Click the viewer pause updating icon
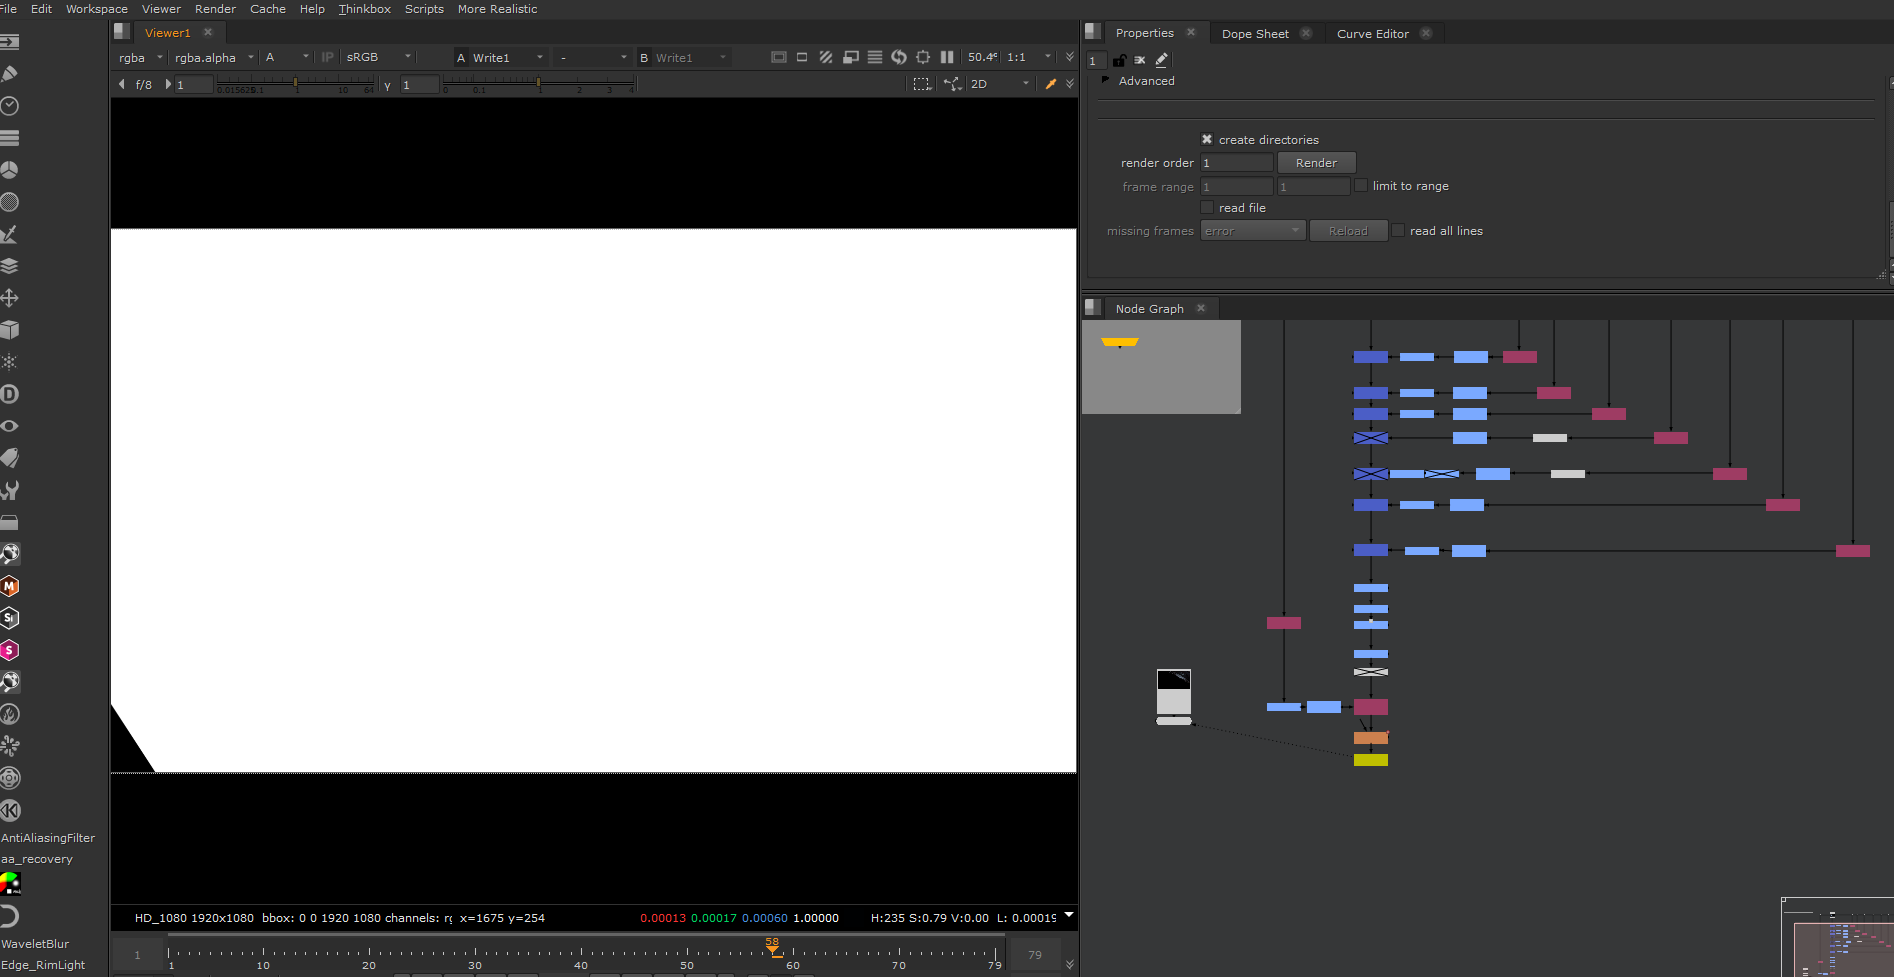This screenshot has height=977, width=1894. [947, 57]
